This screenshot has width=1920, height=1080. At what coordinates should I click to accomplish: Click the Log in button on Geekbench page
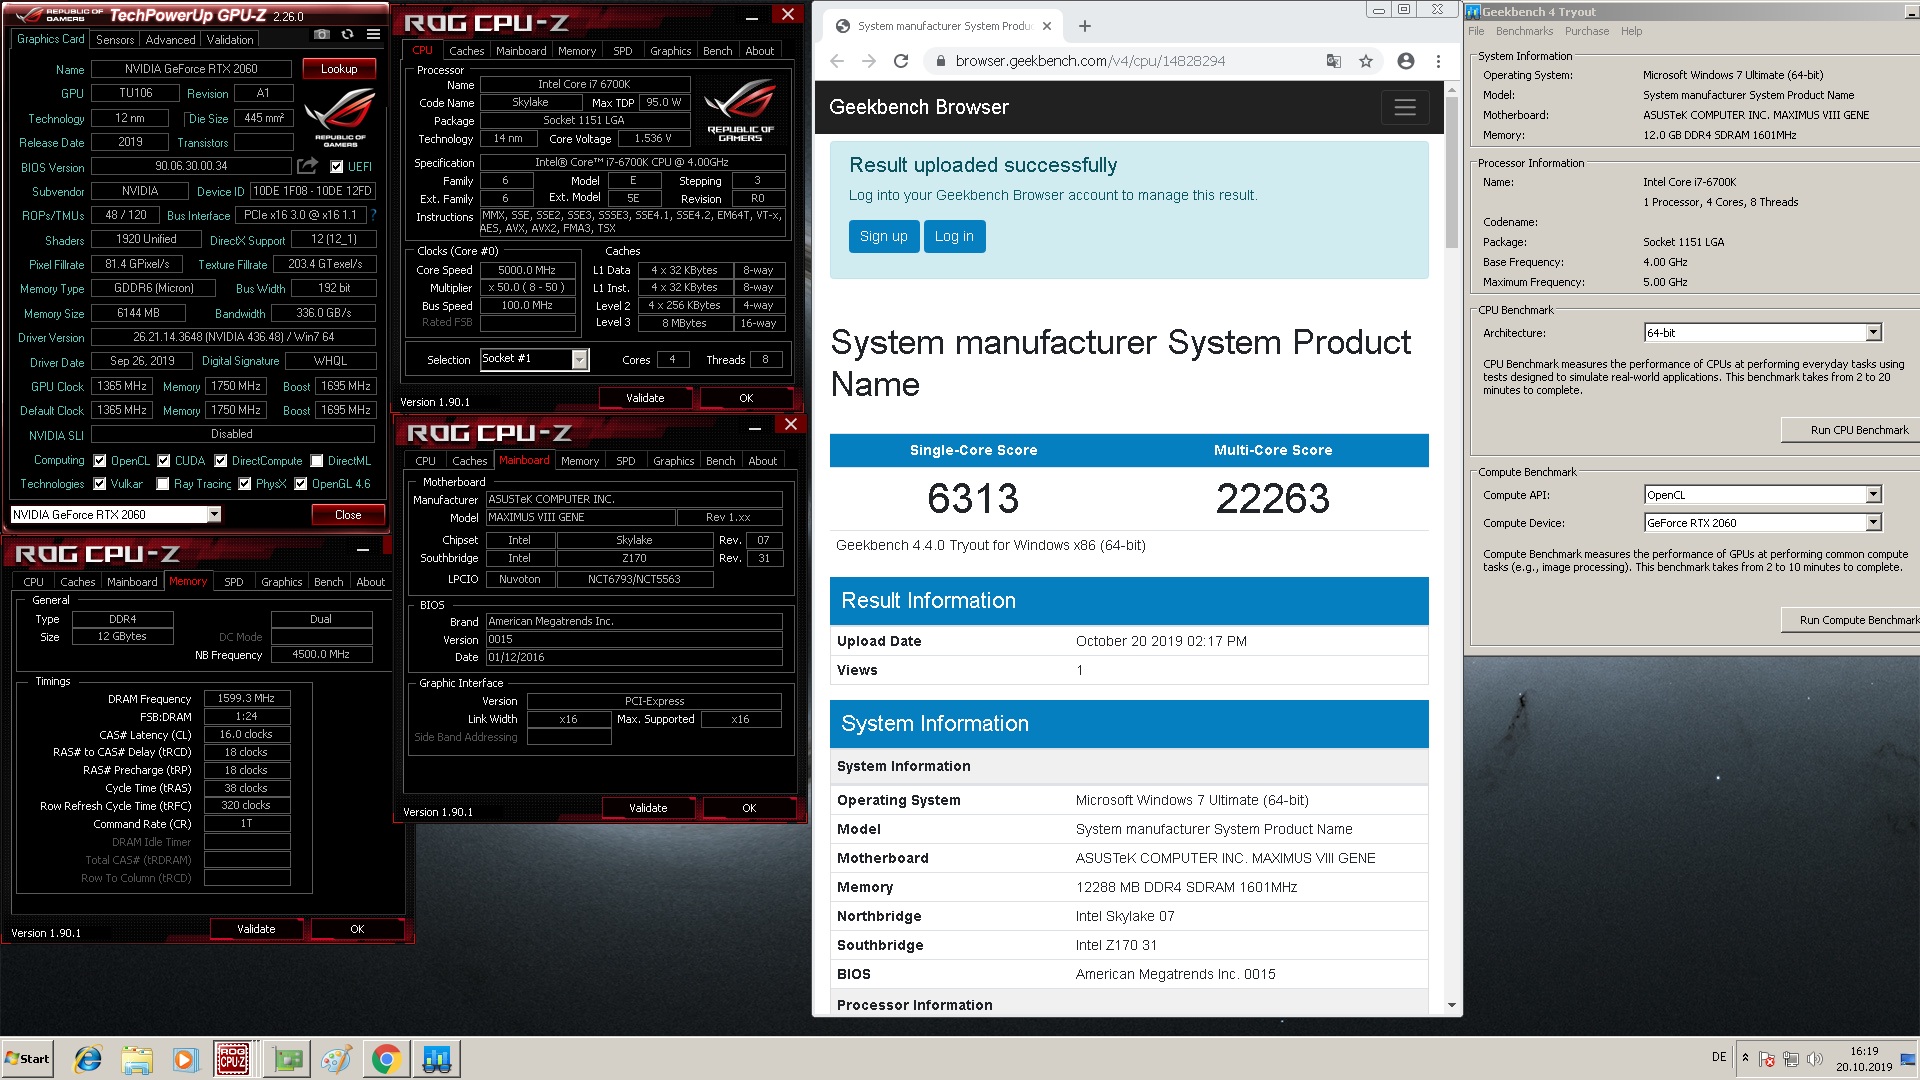[x=954, y=237]
